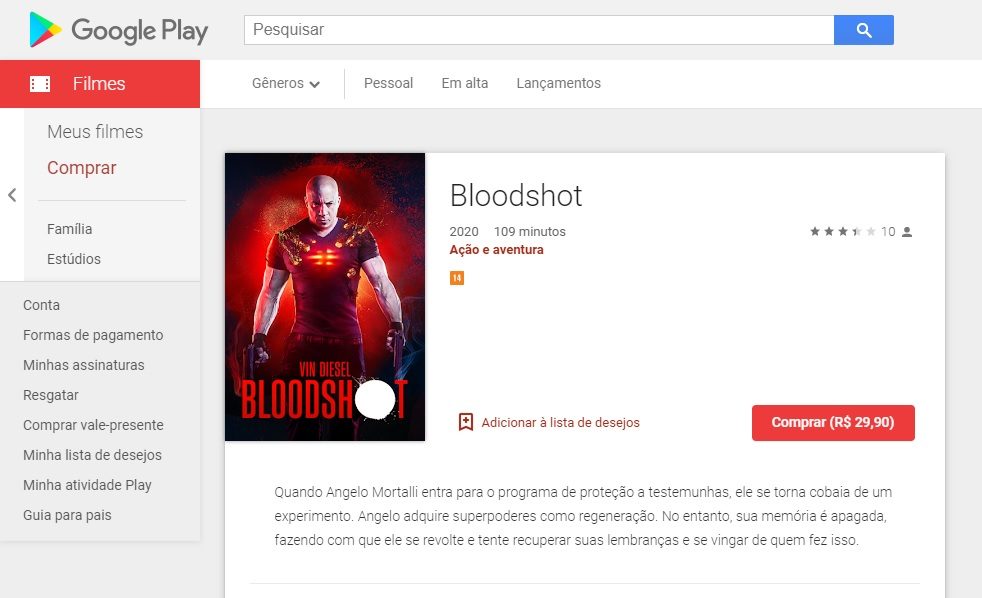The height and width of the screenshot is (598, 982).
Task: Click the wishlist bookmark icon
Action: [466, 422]
